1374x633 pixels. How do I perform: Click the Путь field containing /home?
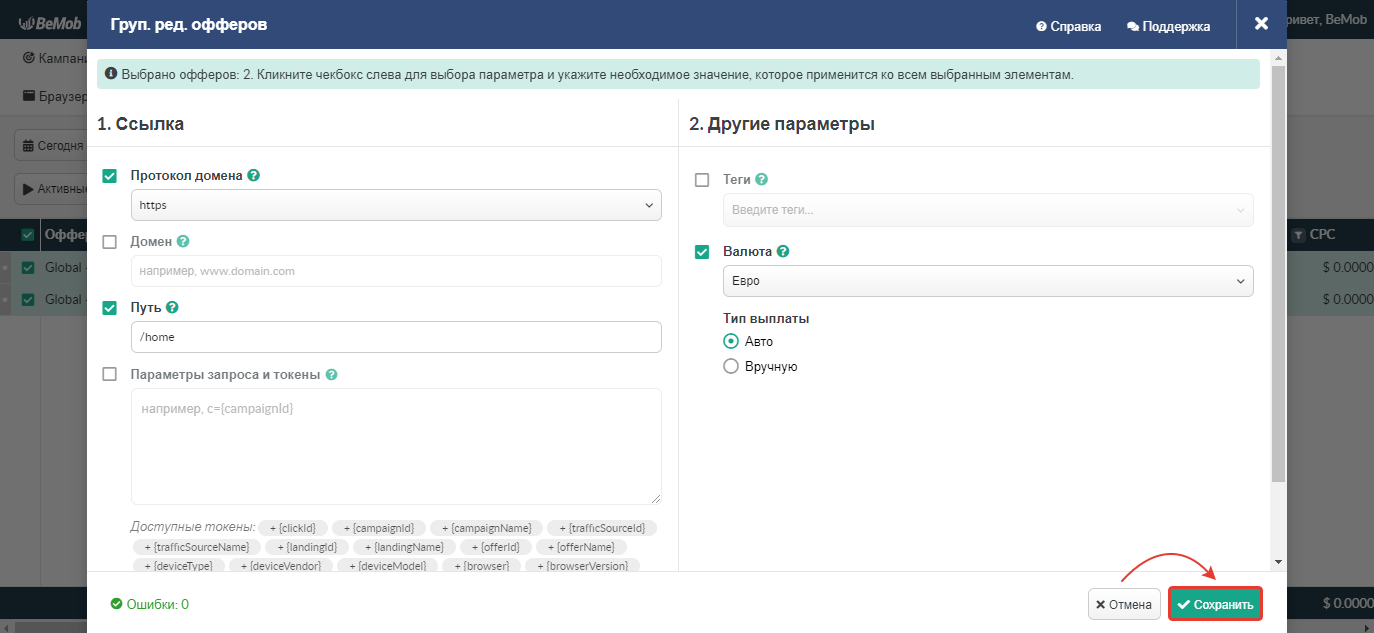(x=396, y=337)
